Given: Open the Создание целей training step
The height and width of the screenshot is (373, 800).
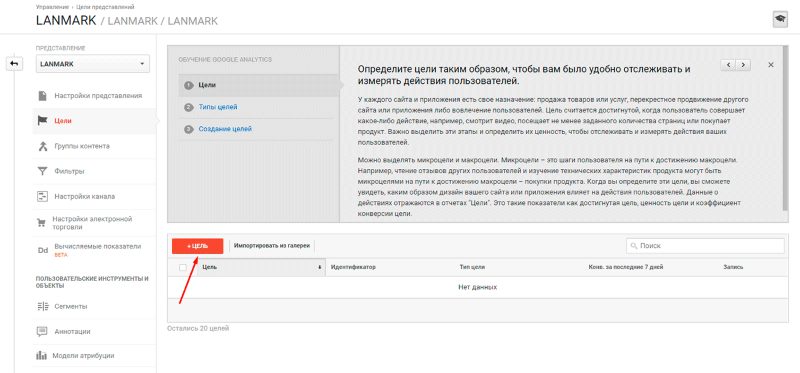Looking at the screenshot, I should (x=225, y=129).
